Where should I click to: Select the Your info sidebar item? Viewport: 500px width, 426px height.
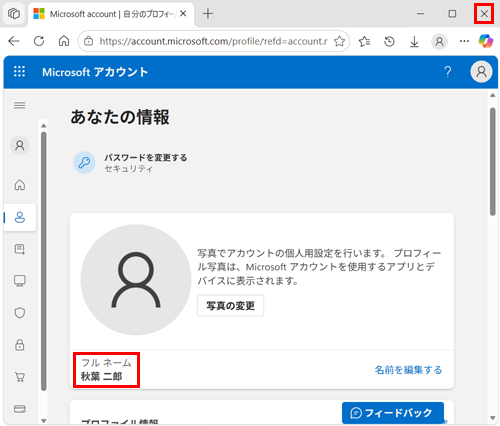click(20, 217)
